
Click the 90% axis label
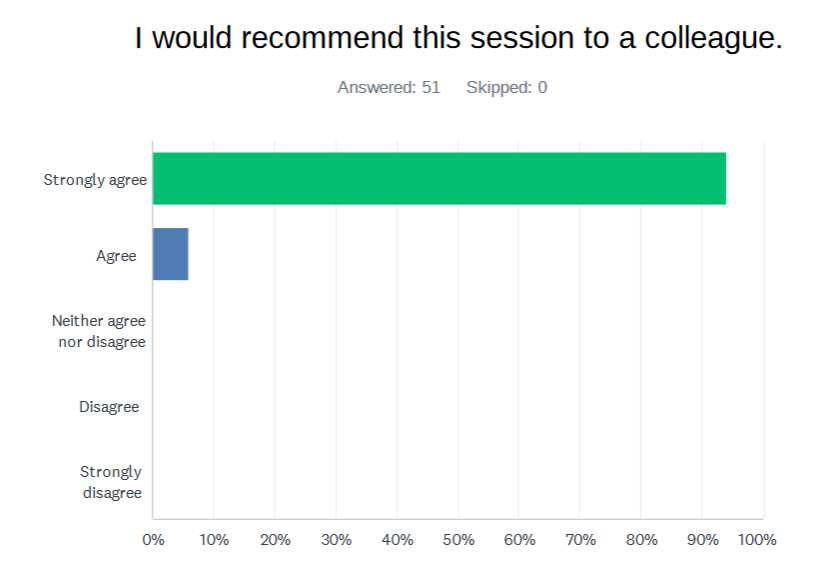point(703,540)
